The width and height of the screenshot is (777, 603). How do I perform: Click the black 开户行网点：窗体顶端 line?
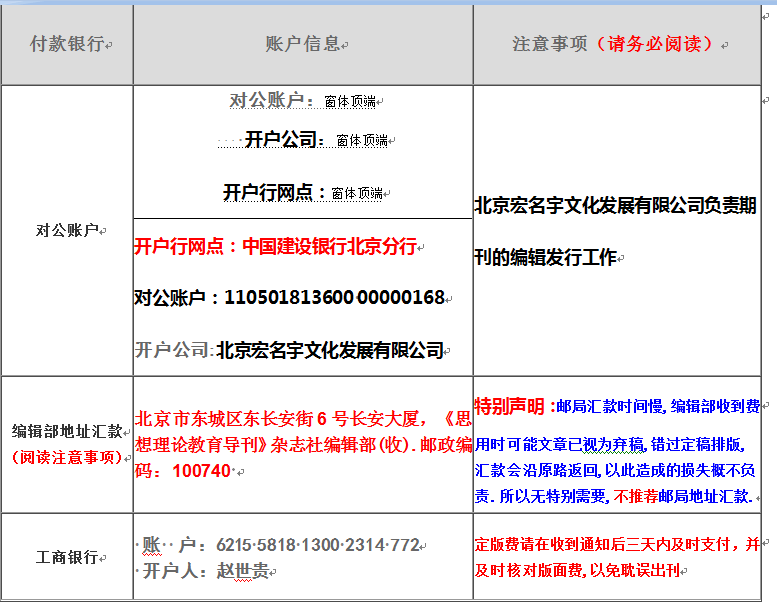tap(303, 193)
